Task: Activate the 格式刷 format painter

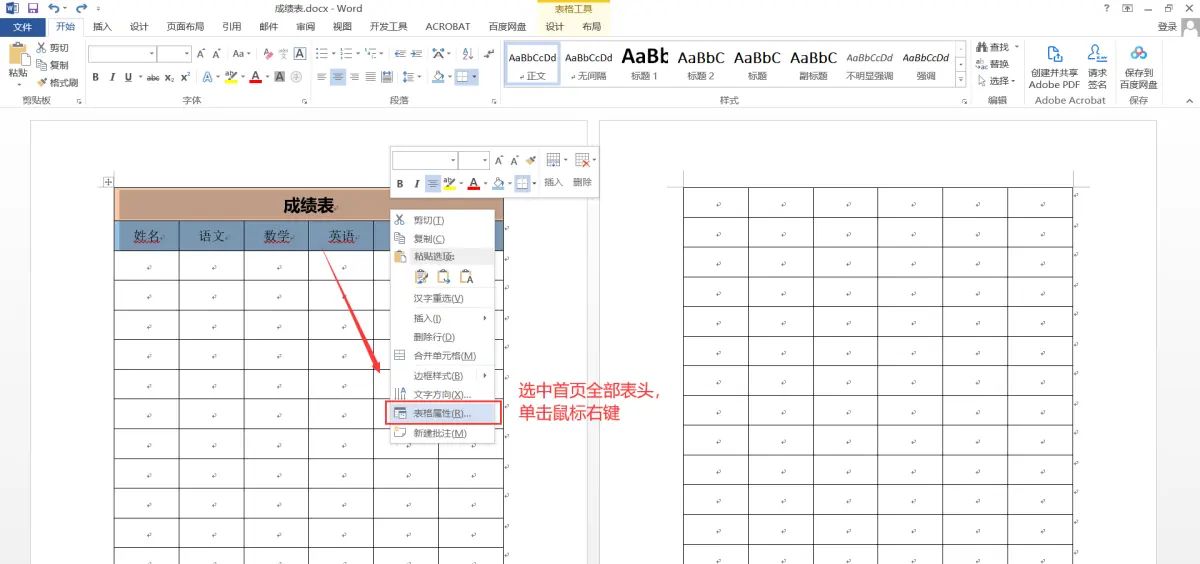Action: coord(57,83)
